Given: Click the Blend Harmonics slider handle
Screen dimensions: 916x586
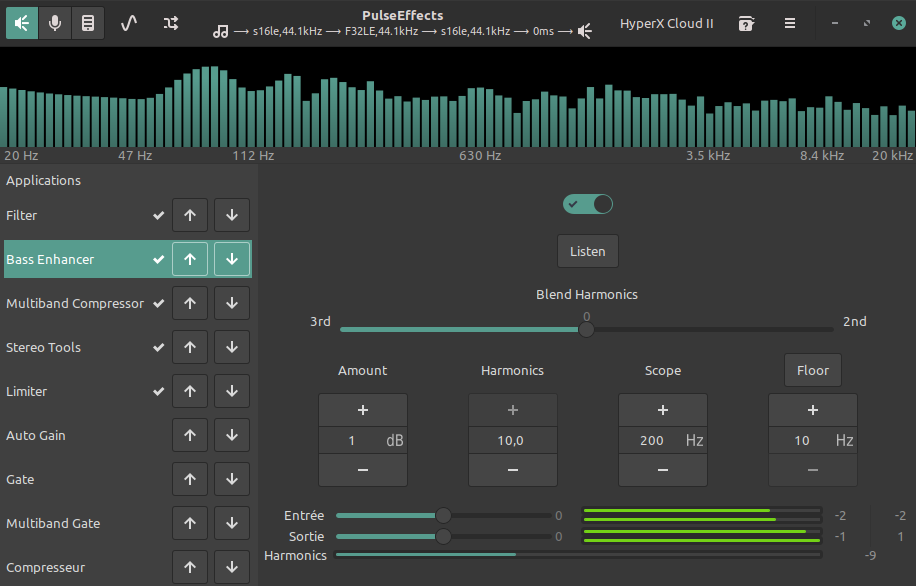Looking at the screenshot, I should [x=587, y=330].
